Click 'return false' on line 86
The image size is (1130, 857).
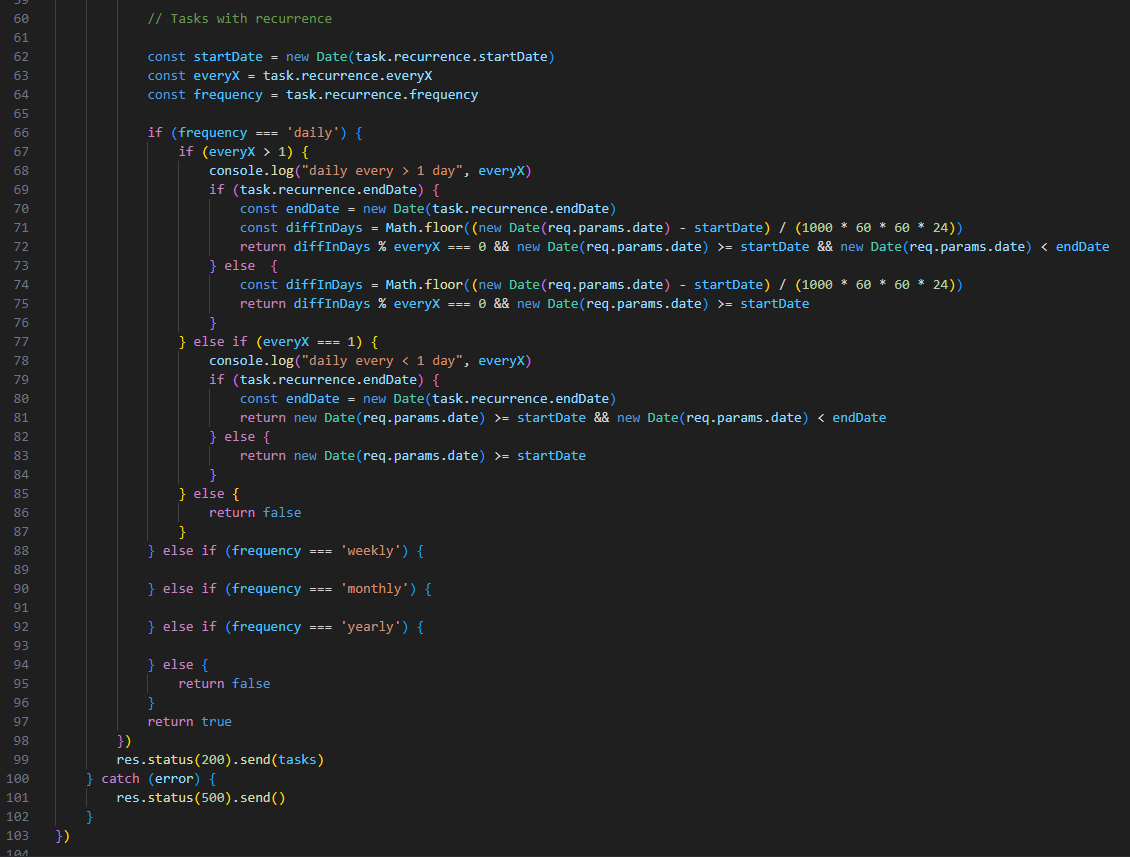(x=255, y=513)
